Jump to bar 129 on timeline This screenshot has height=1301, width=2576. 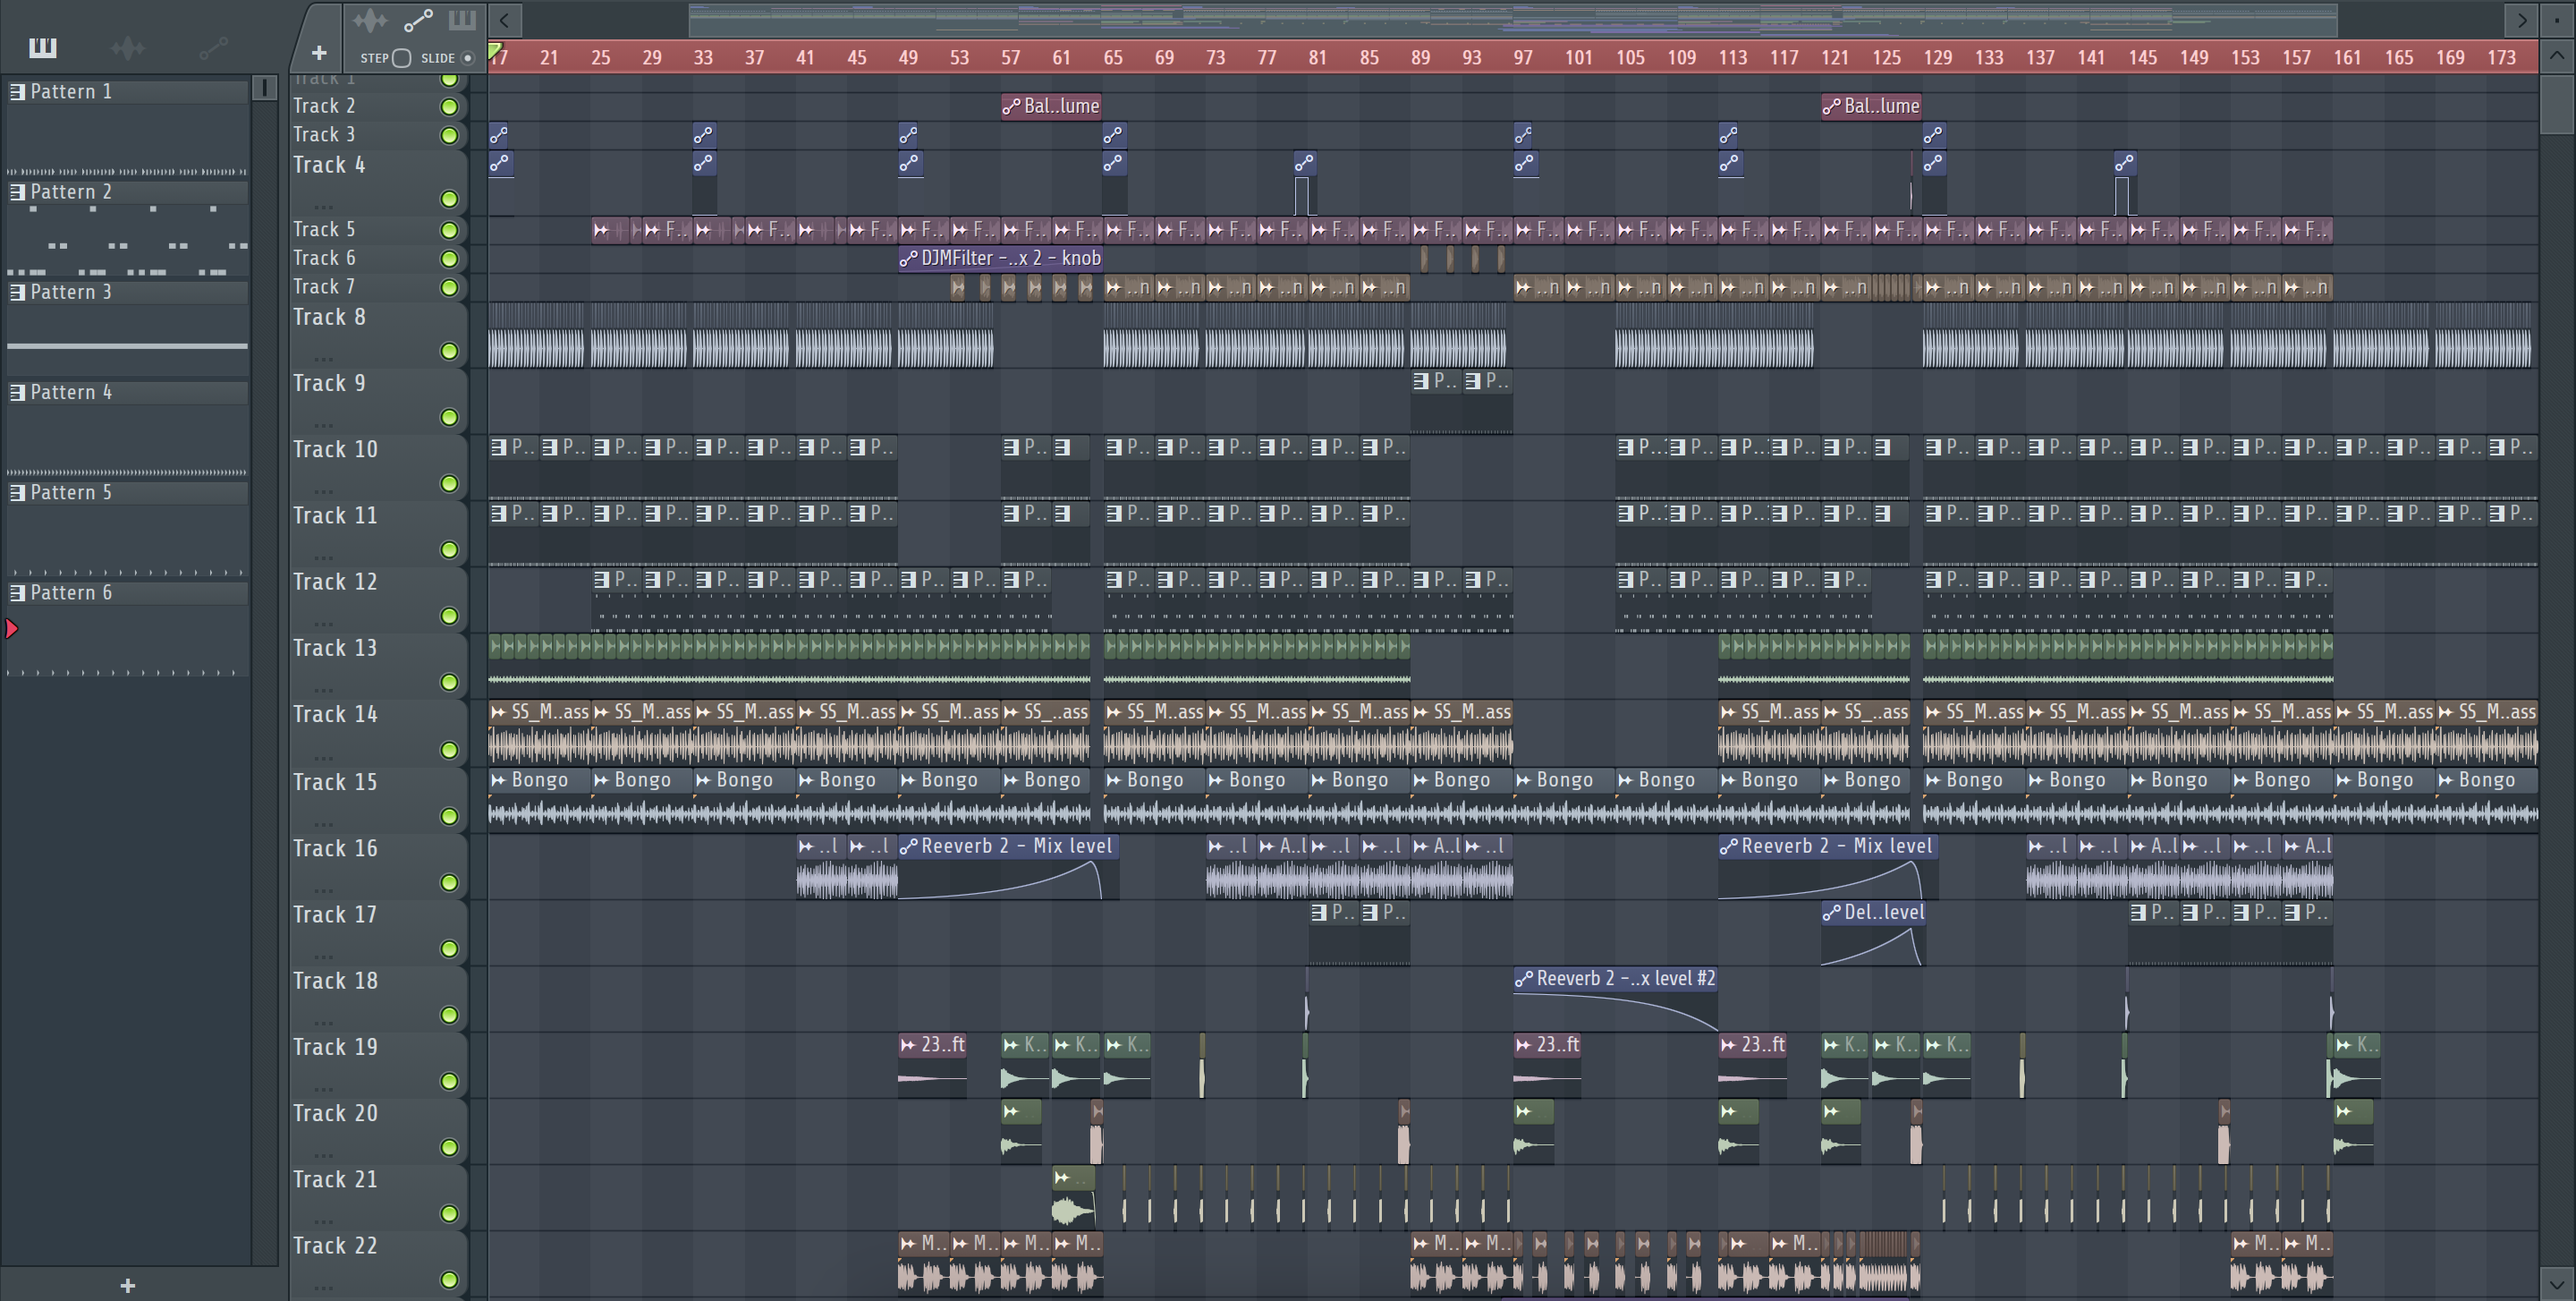point(1938,57)
